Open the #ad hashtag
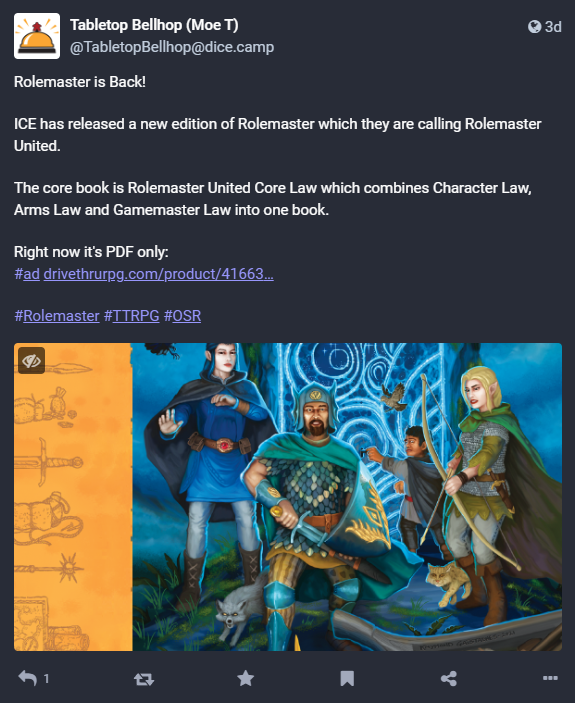Viewport: 575px width, 703px height. [x=27, y=274]
